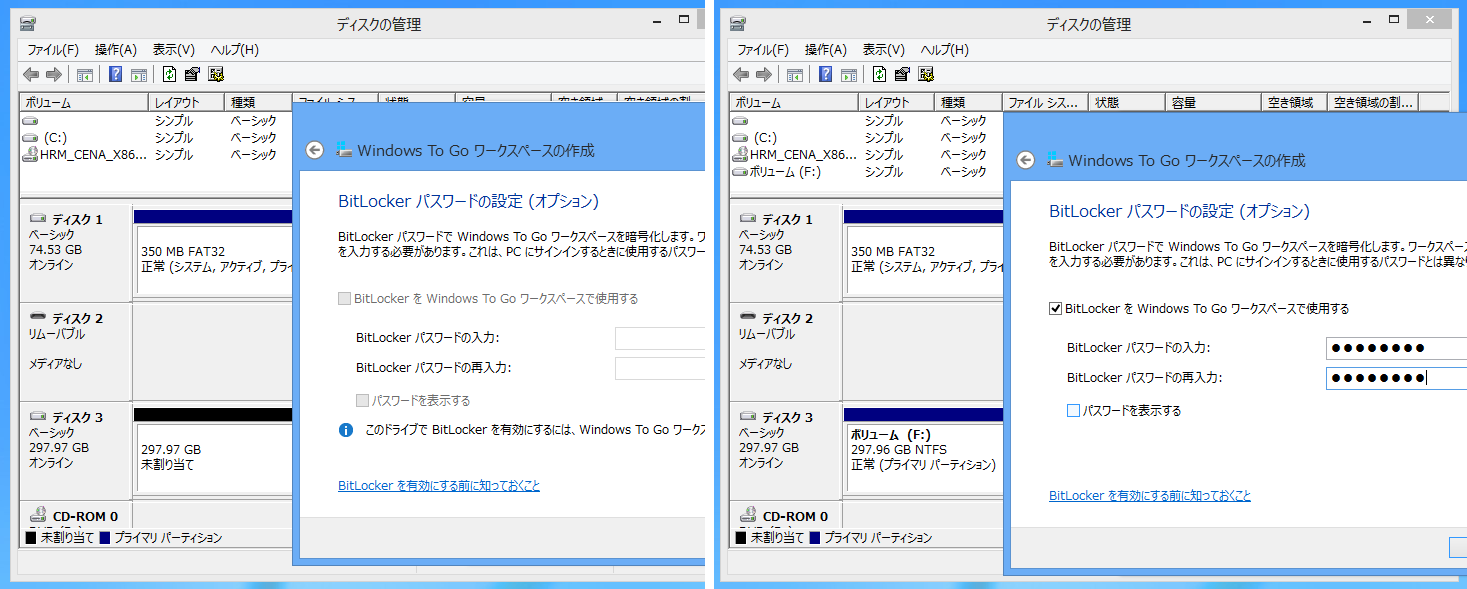This screenshot has height=589, width=1467.
Task: Sort by 容量 column header in right screenshot
Action: [x=1213, y=102]
